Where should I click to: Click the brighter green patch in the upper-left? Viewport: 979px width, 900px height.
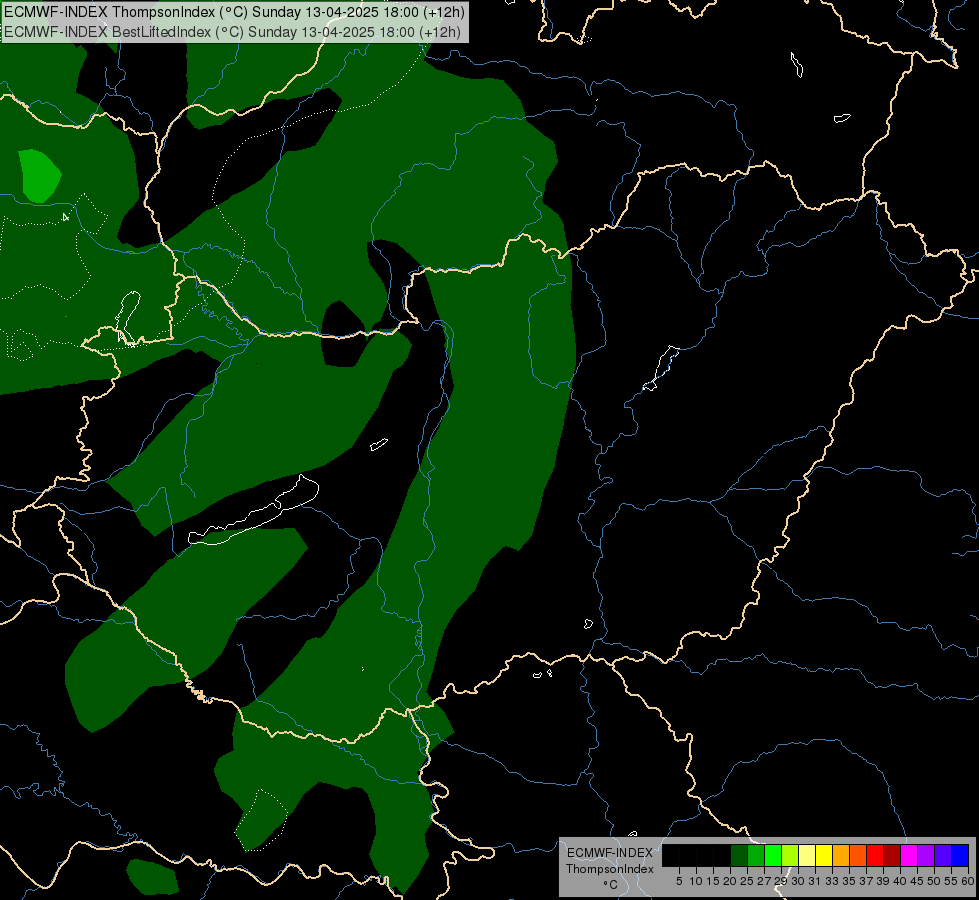tap(39, 176)
